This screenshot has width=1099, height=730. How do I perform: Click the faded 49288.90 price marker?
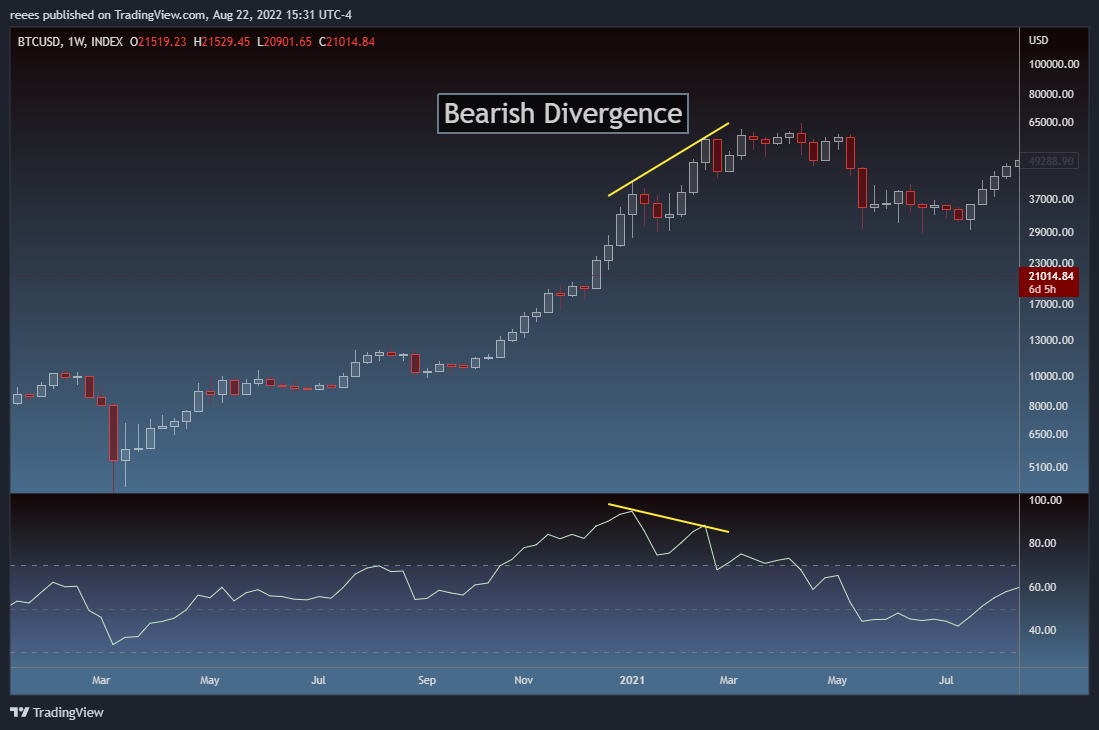(x=1049, y=161)
